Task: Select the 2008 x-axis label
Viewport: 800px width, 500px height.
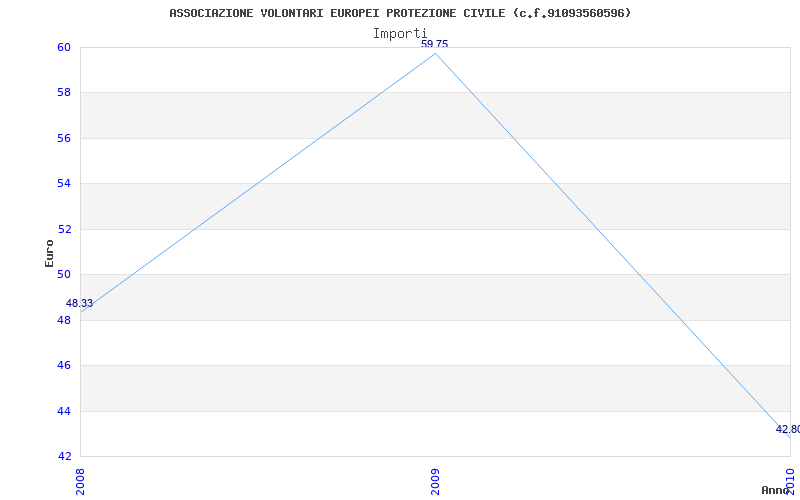Action: (80, 481)
